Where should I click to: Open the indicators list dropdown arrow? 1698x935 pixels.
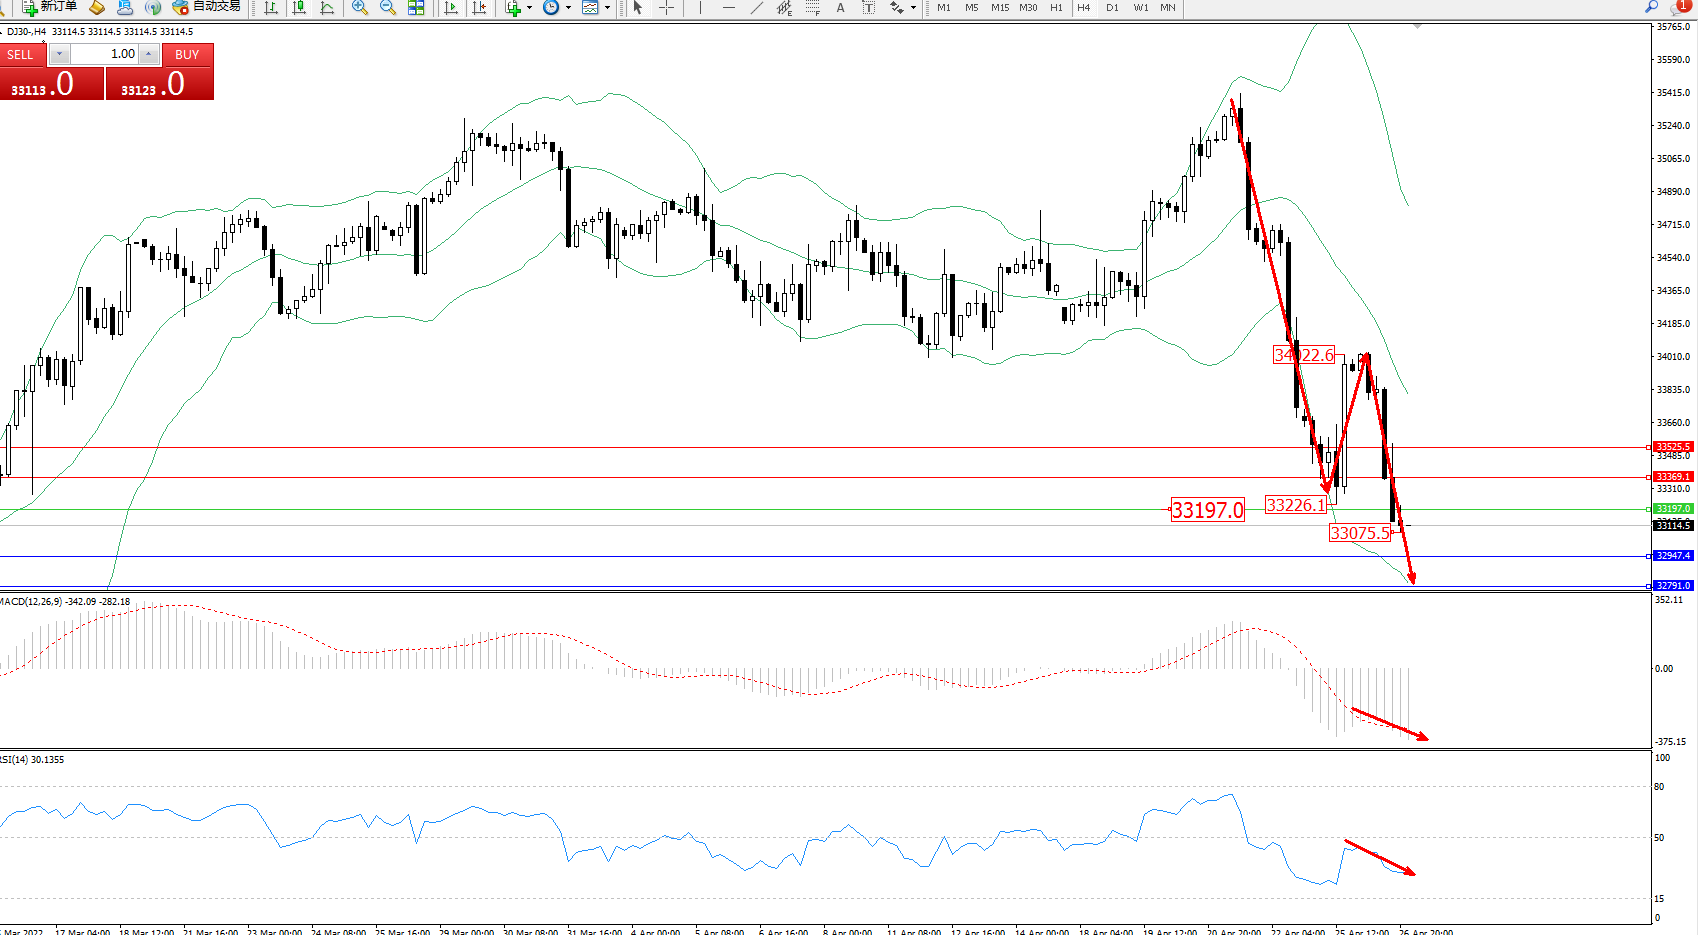[529, 8]
